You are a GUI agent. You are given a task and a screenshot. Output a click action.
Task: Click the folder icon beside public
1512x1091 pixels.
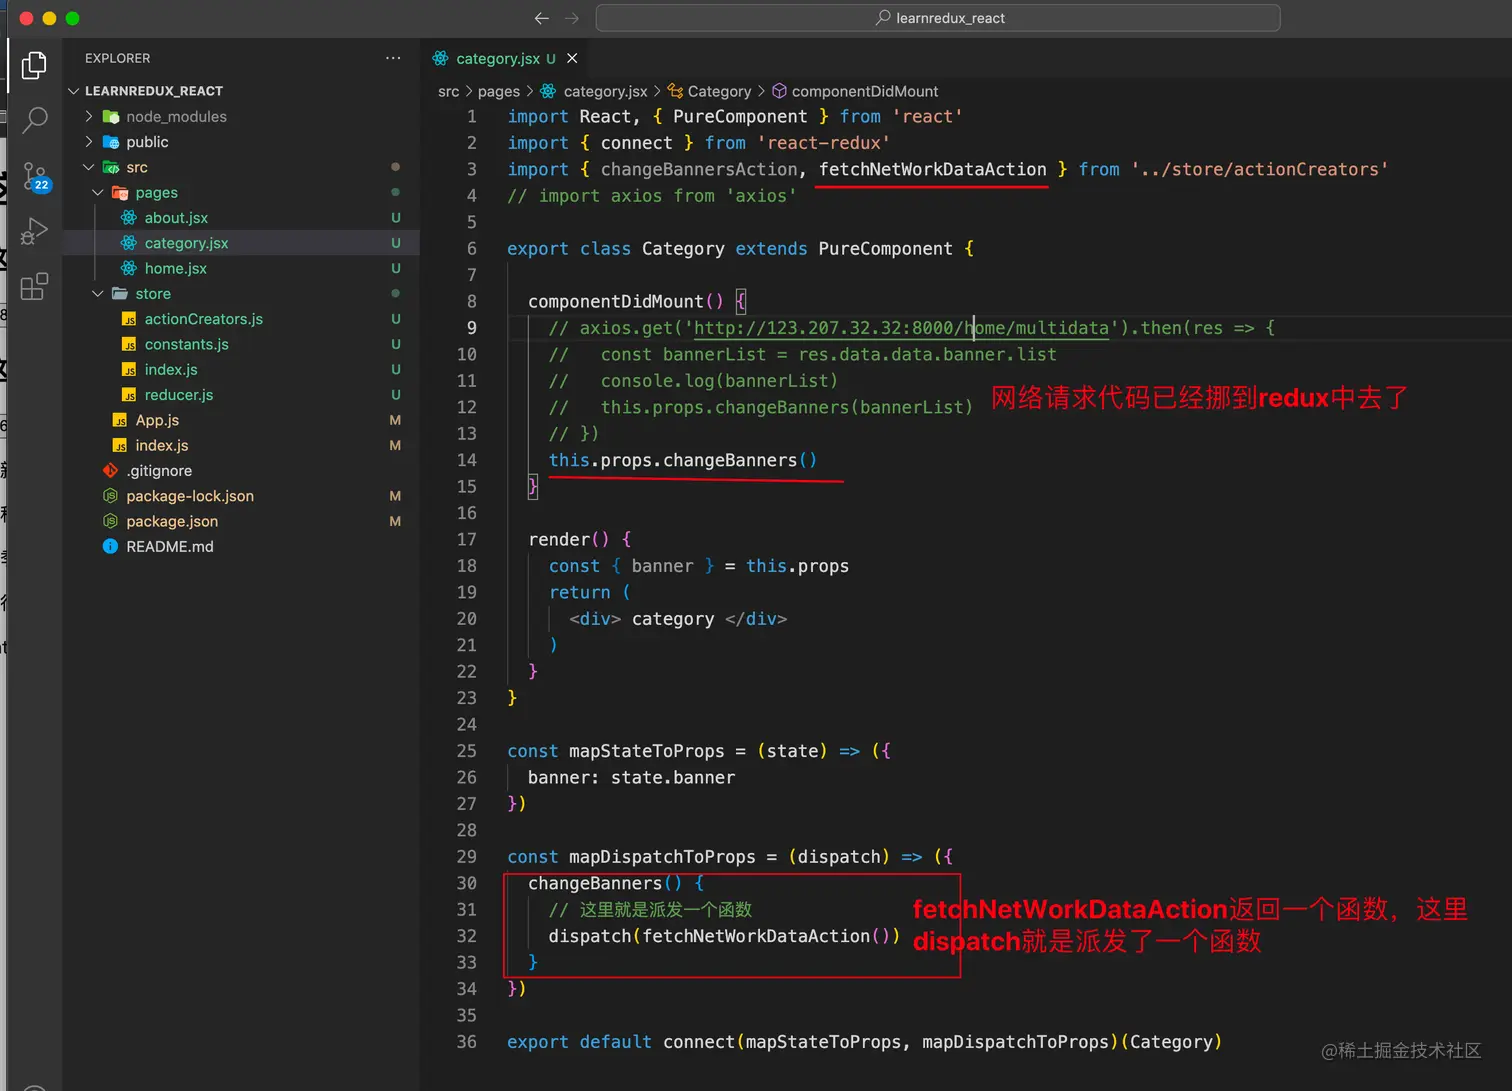coord(111,142)
